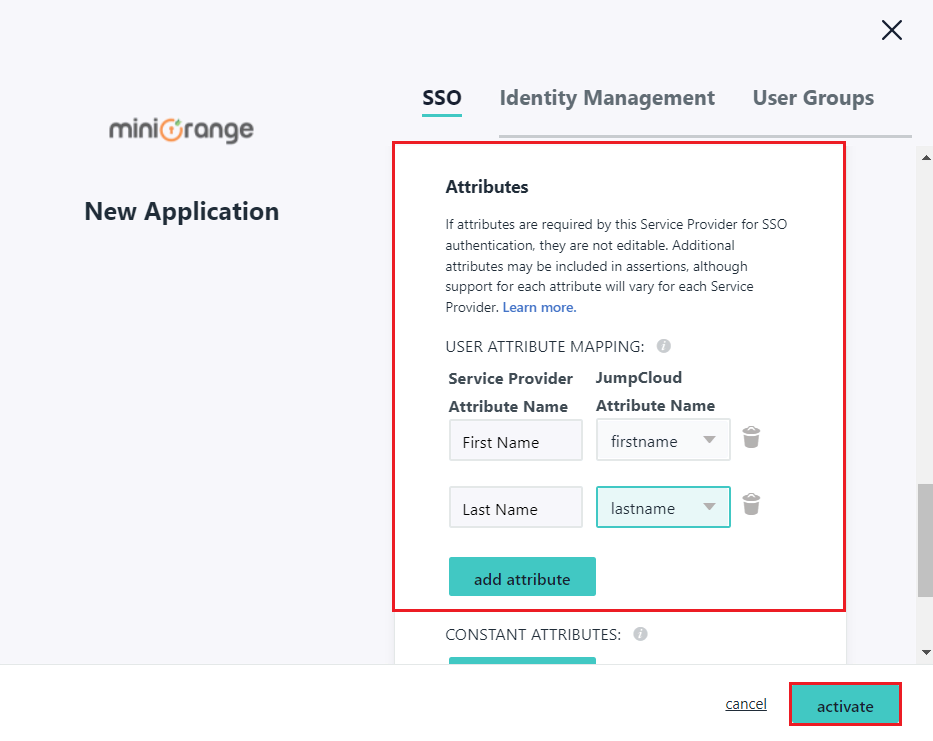Delete the First Name attribute row
Screen dimensions: 933x741
(x=751, y=437)
